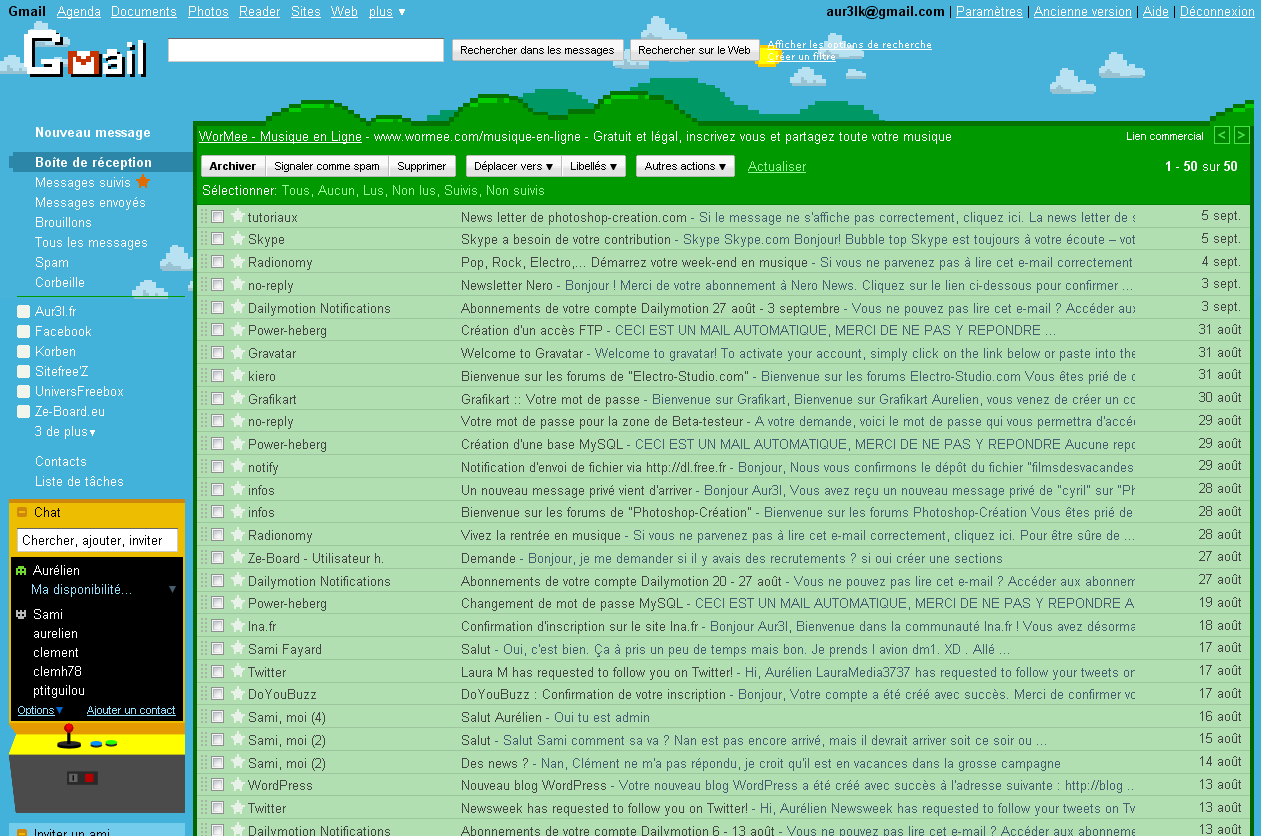Tick the WordPress message checkbox
This screenshot has width=1261, height=836.
tap(217, 785)
